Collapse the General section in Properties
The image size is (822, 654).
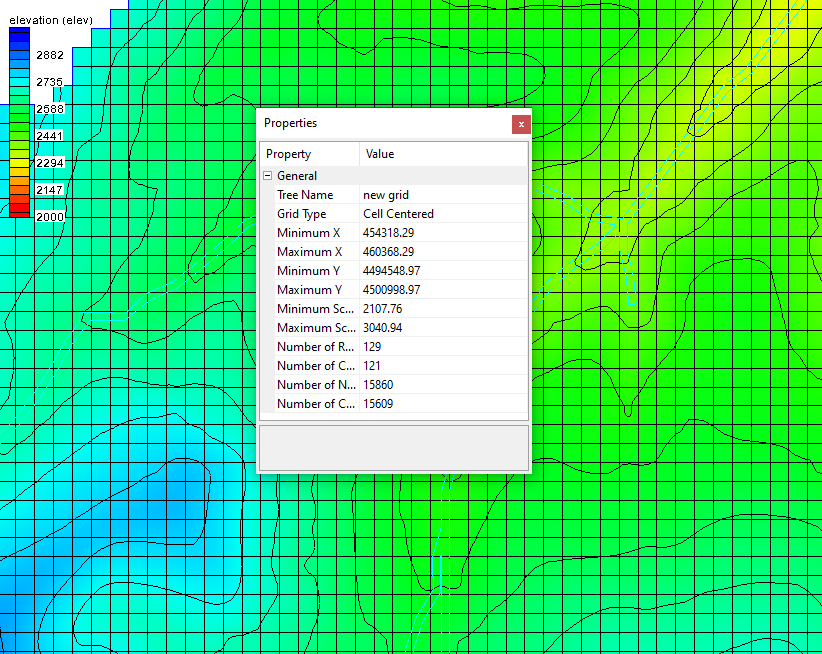(268, 175)
